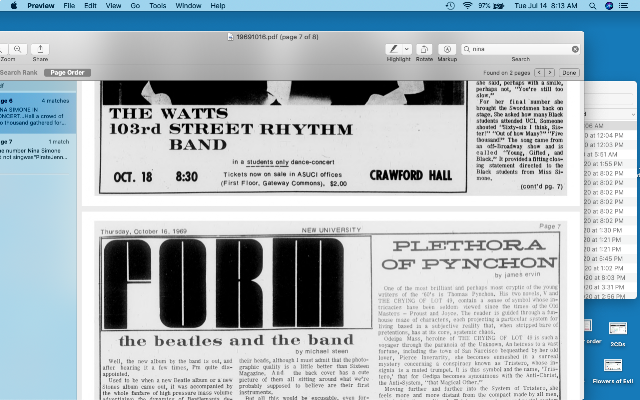
Task: Click the Share toolbar button
Action: click(x=40, y=49)
